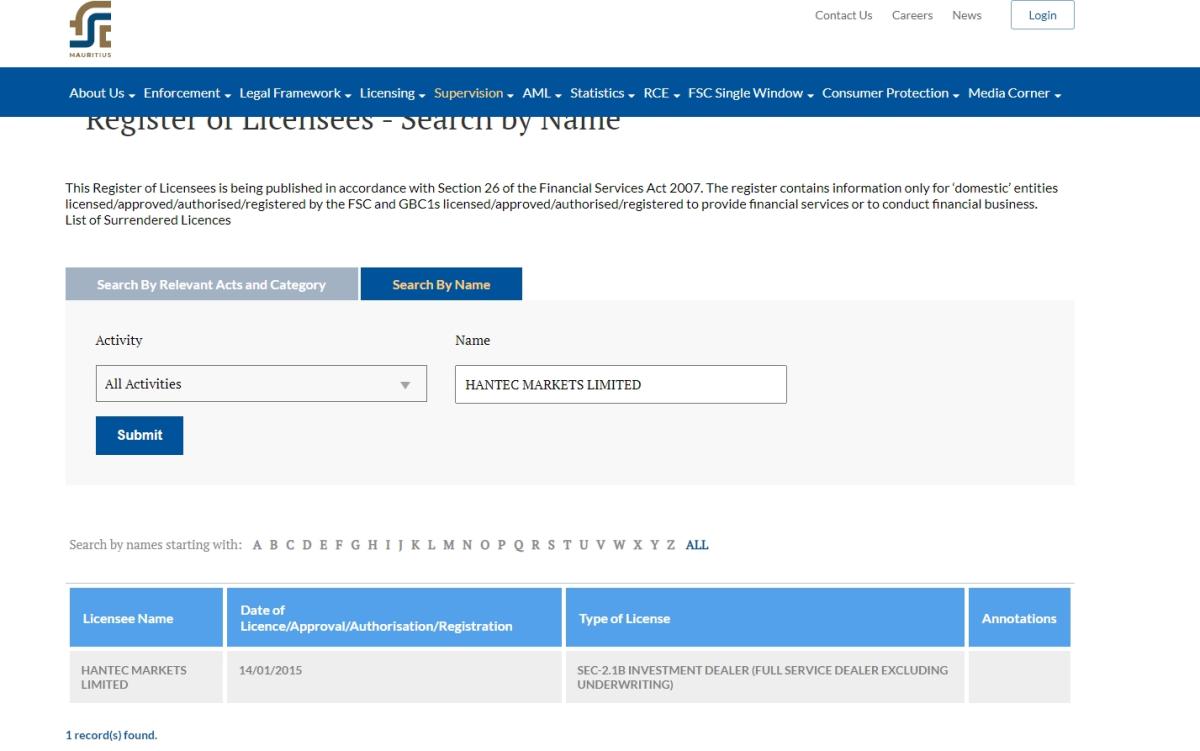
Task: Select the Search By Name tab
Action: [441, 285]
